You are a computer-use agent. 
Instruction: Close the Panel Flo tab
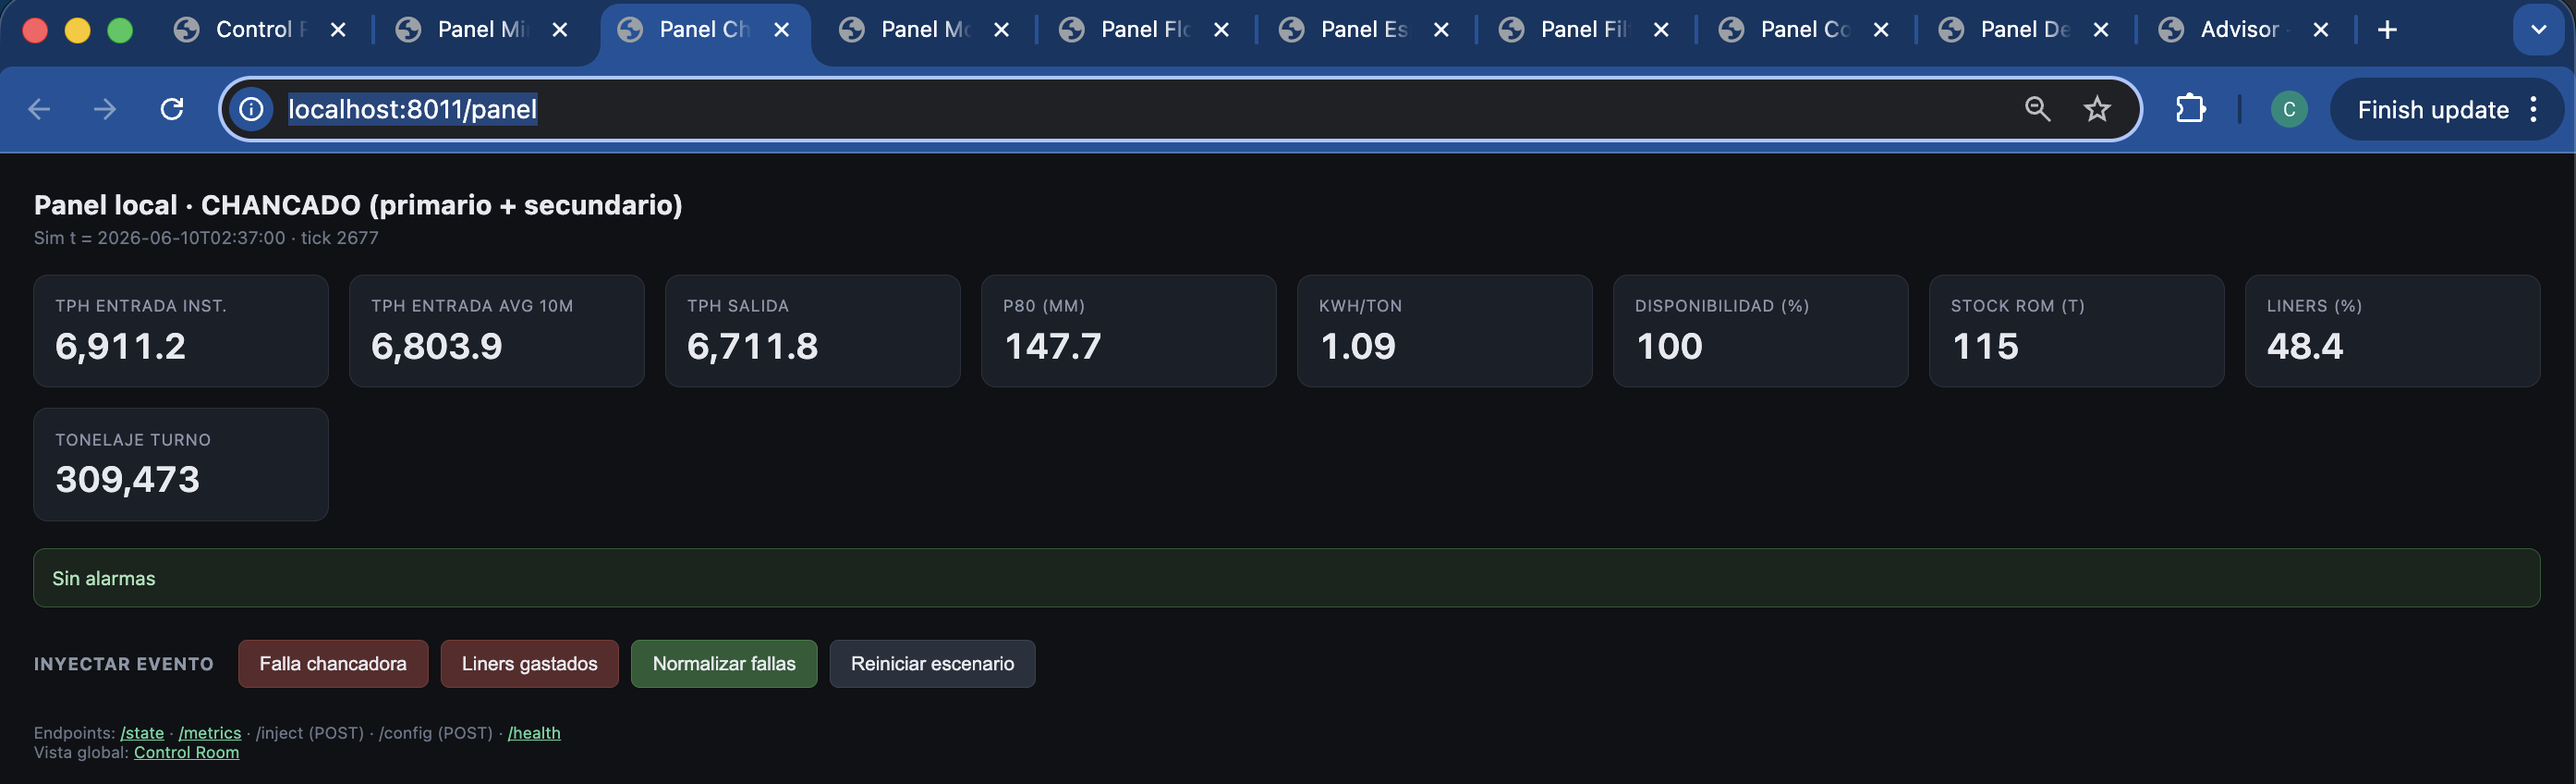(x=1221, y=30)
